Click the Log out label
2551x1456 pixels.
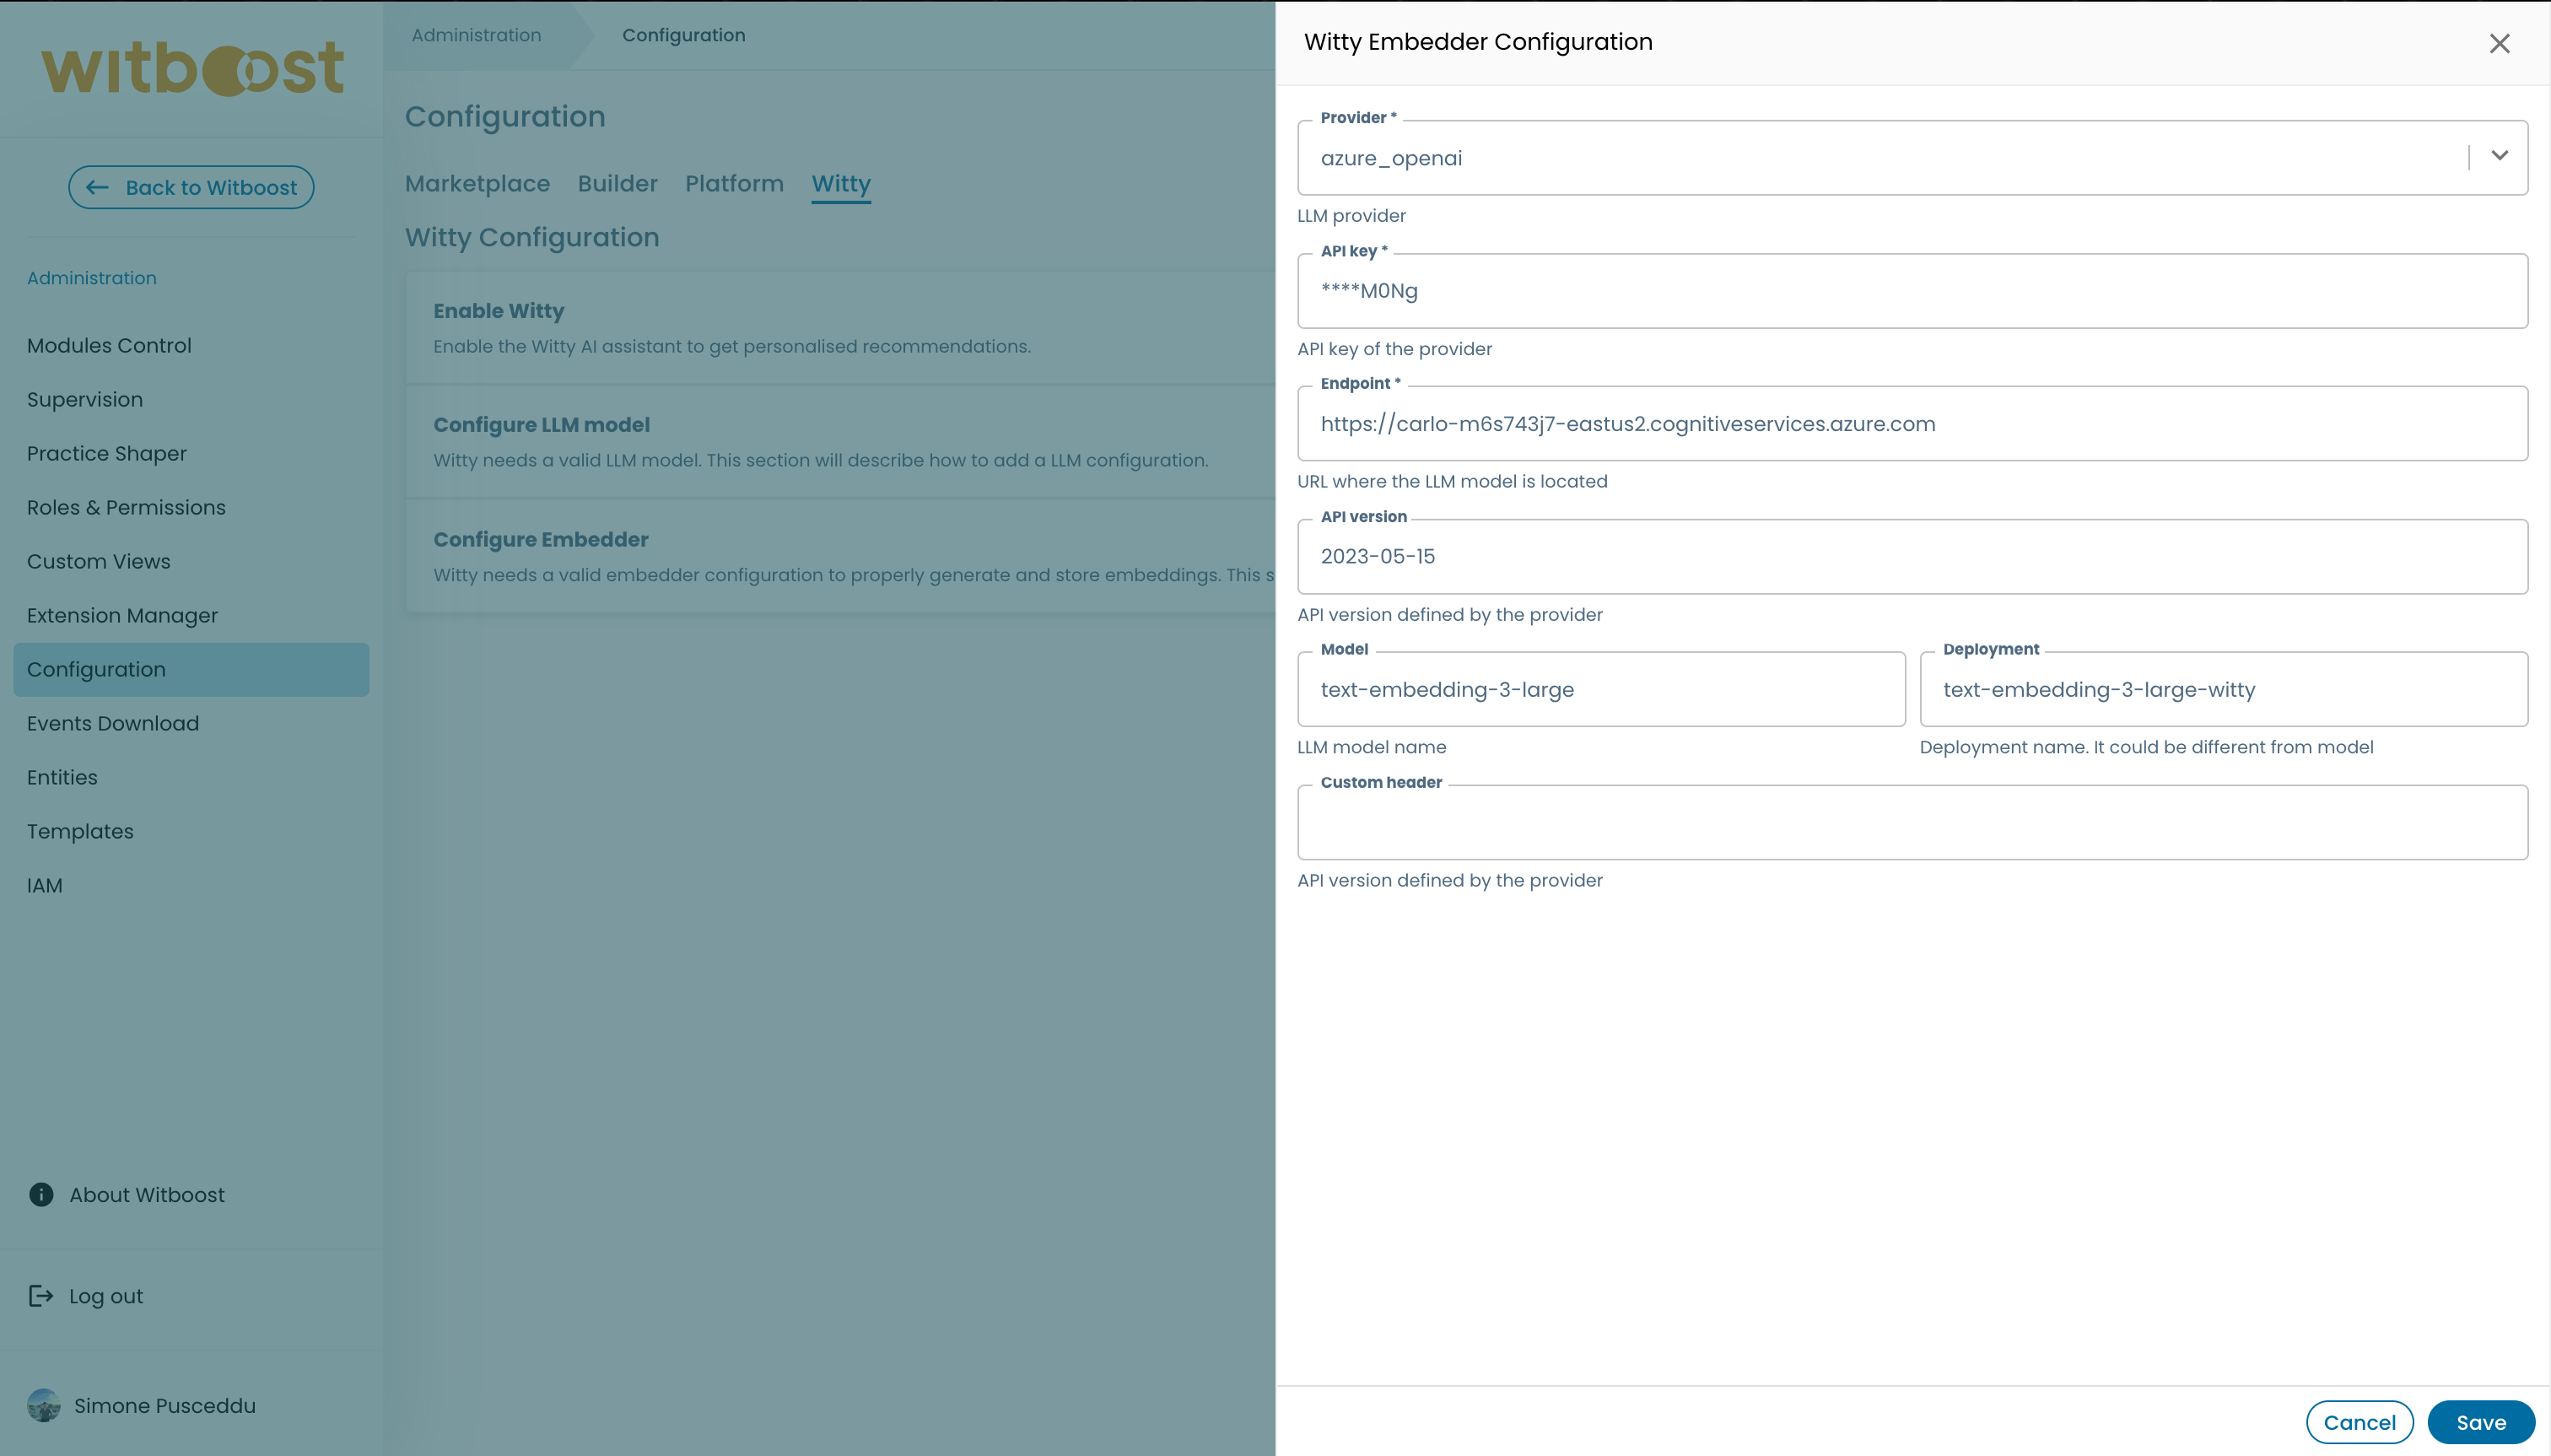106,1296
